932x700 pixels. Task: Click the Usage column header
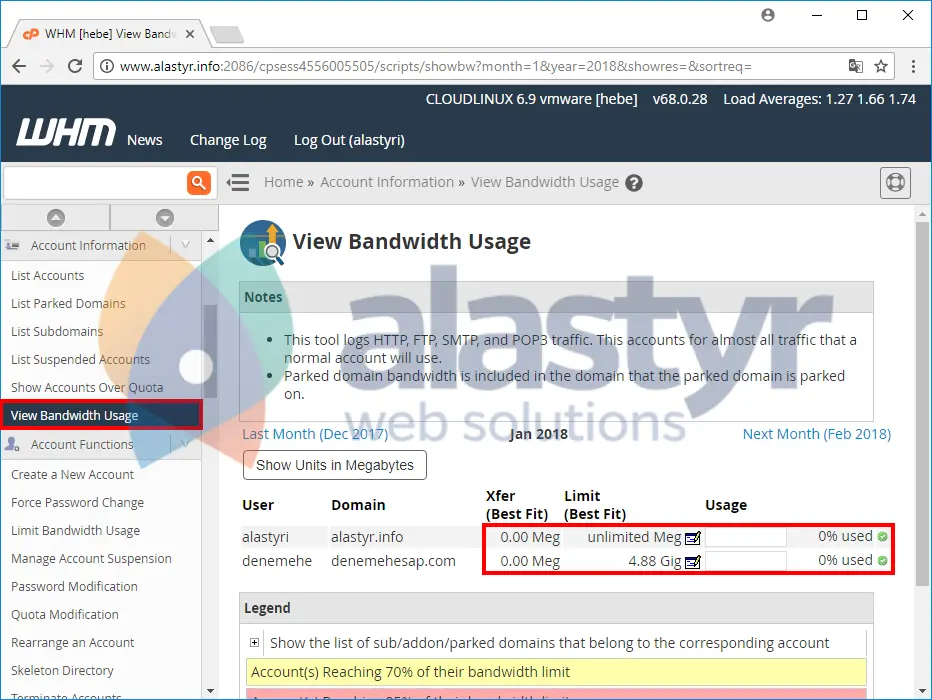(726, 505)
